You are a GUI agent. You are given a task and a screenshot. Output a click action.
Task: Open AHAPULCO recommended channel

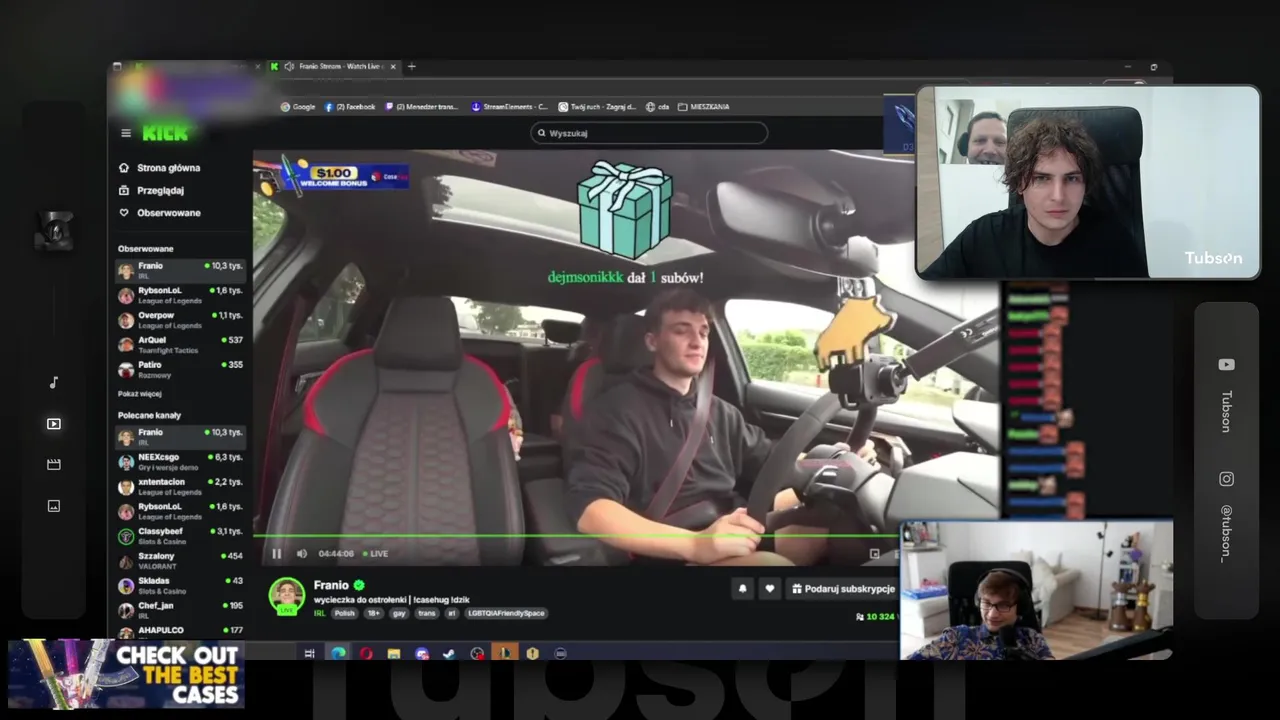coord(180,631)
